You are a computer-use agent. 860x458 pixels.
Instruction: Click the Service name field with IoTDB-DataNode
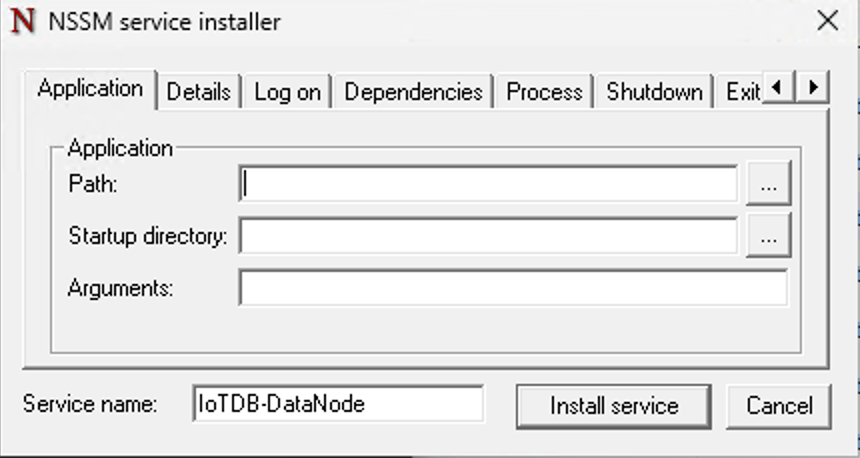pos(338,404)
